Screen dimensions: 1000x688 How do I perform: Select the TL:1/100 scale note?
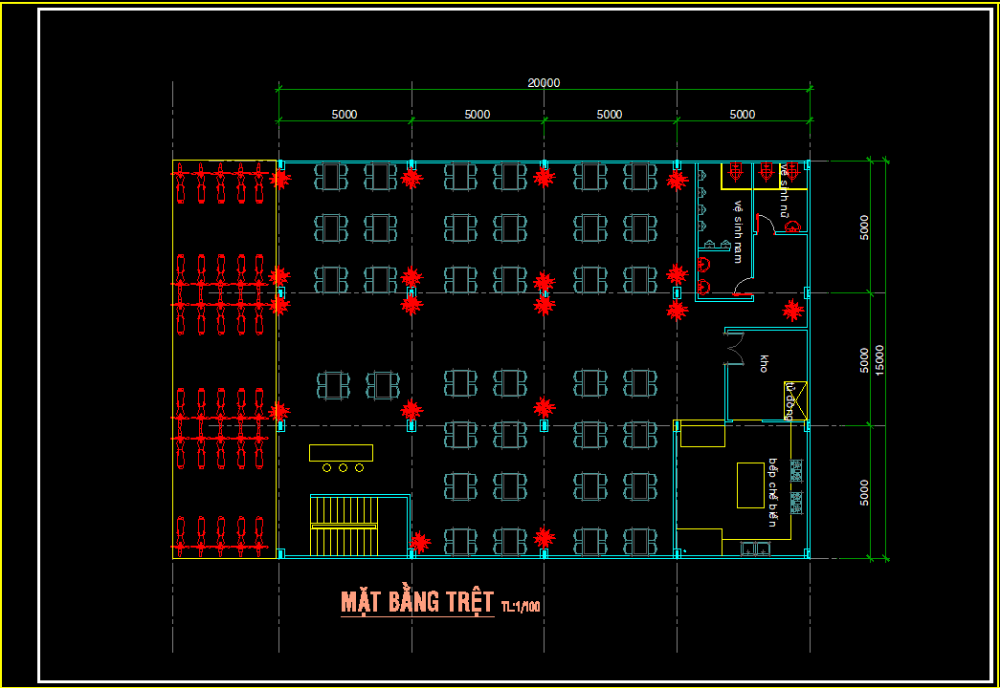(521, 606)
